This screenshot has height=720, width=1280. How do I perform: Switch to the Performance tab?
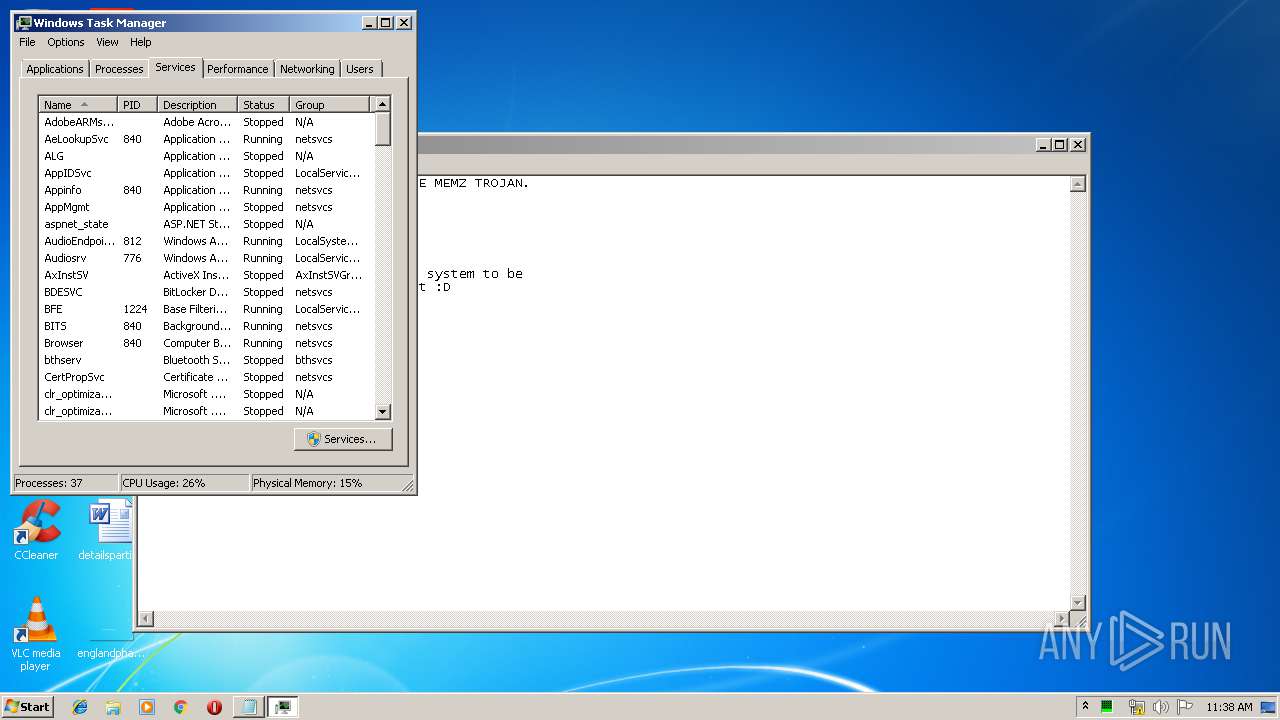tap(238, 69)
